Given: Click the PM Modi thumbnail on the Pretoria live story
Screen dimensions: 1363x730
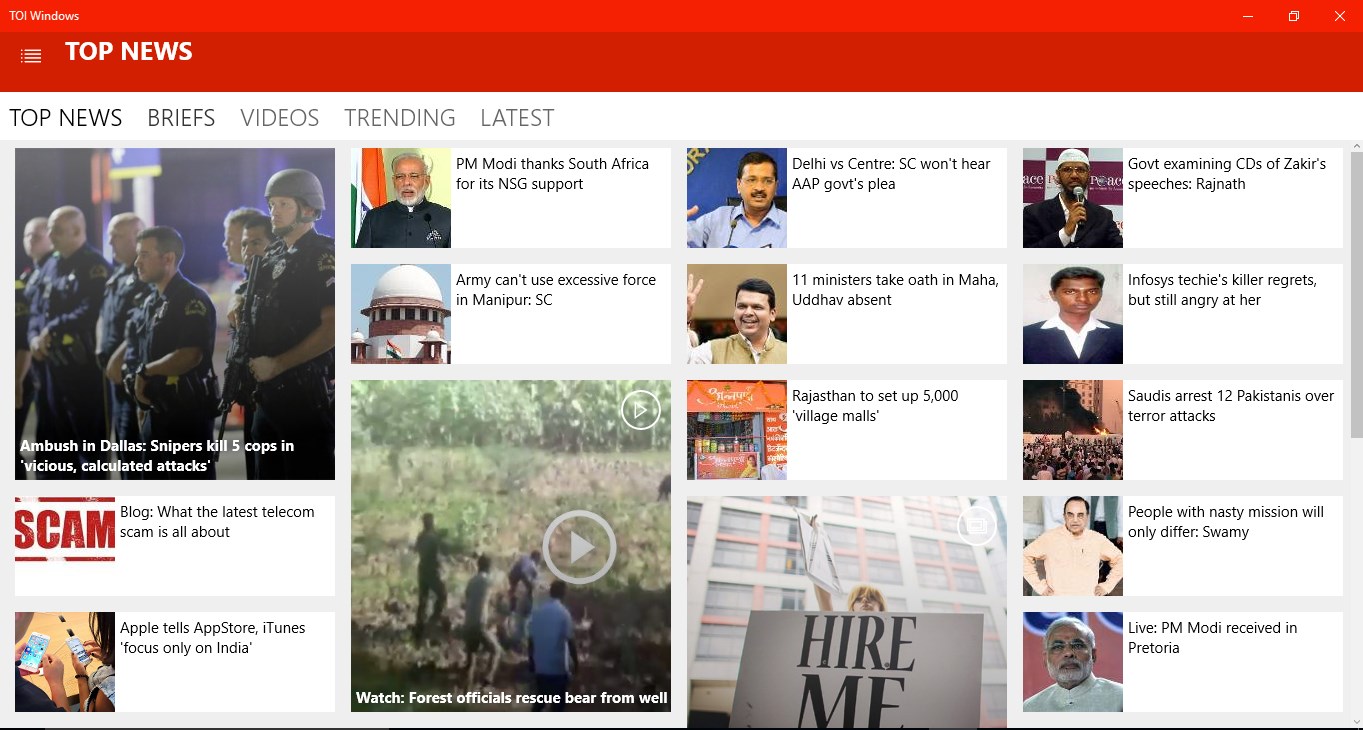Looking at the screenshot, I should pyautogui.click(x=1072, y=662).
